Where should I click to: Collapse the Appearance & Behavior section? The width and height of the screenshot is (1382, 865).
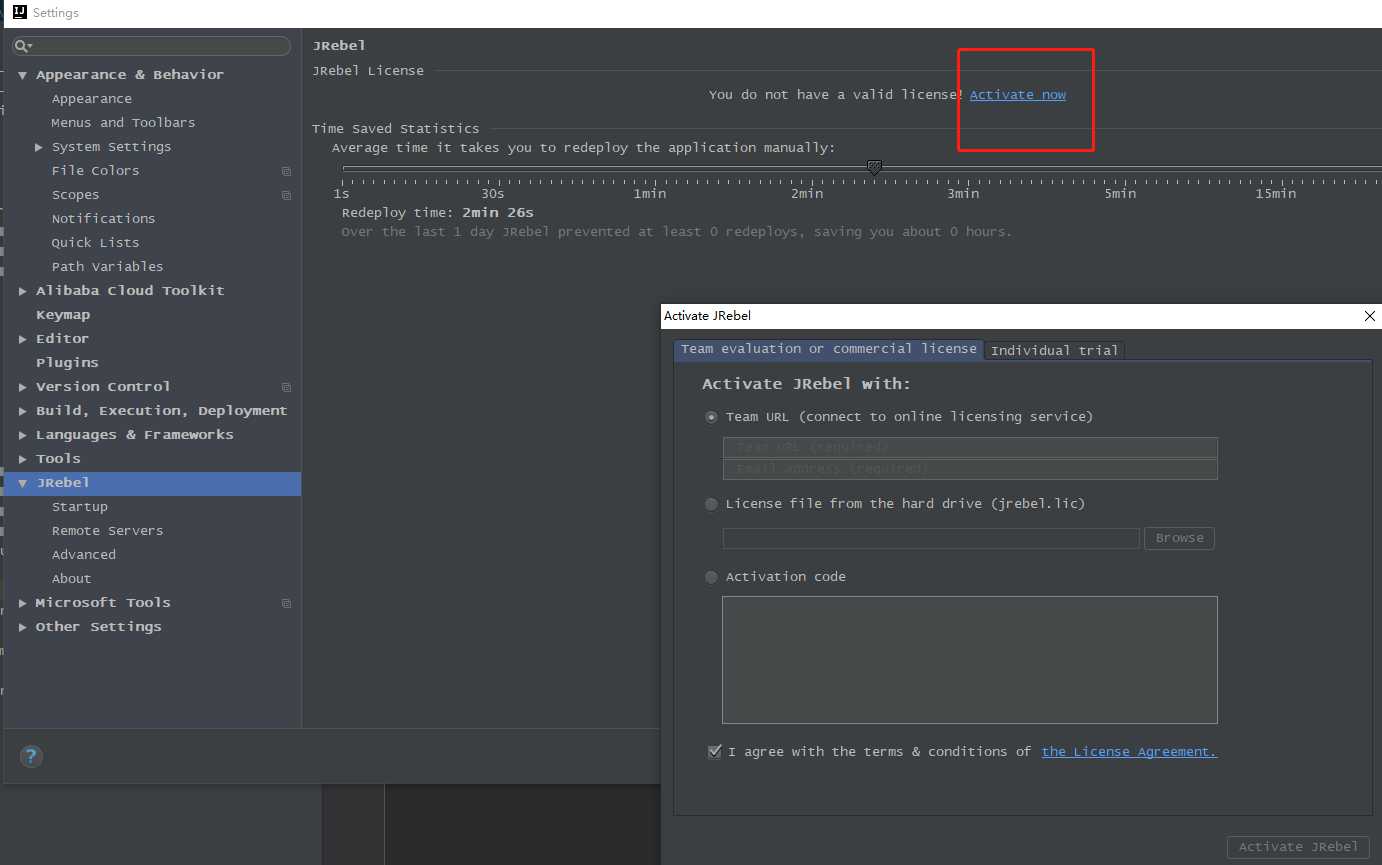click(22, 75)
